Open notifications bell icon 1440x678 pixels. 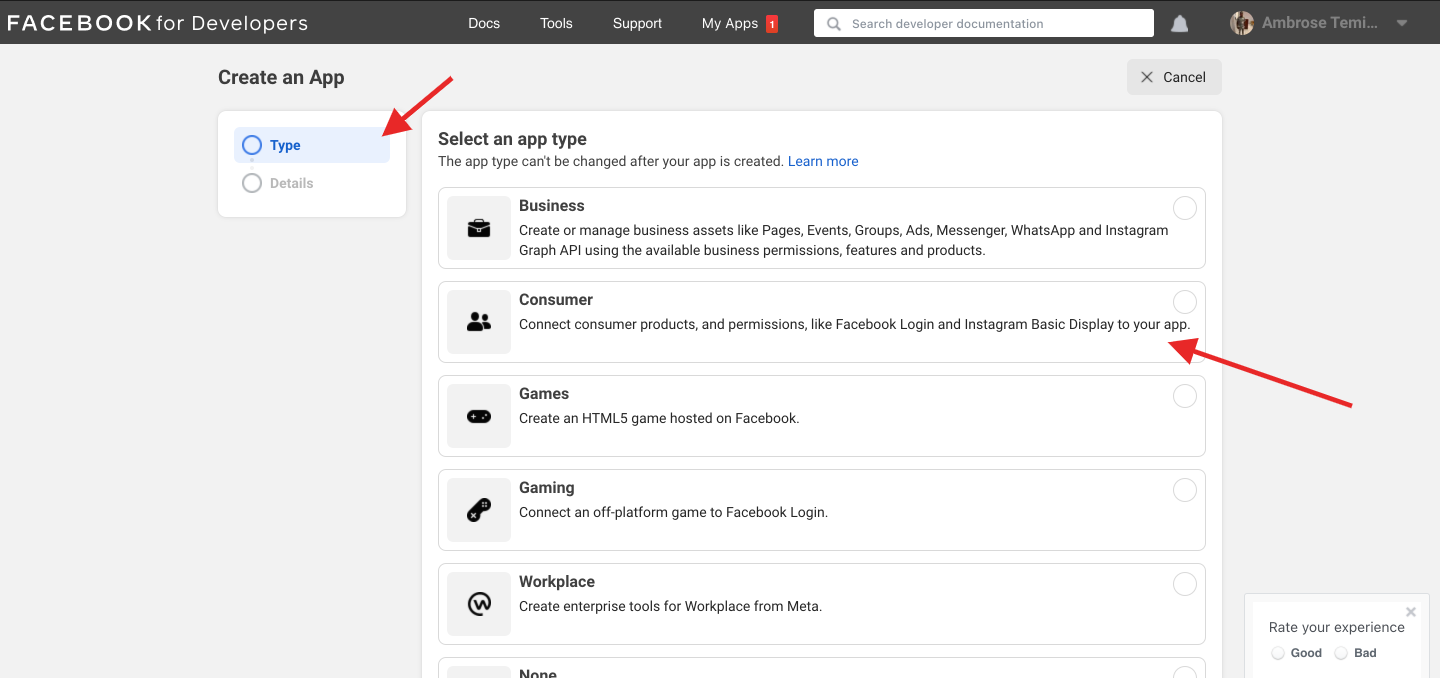pos(1180,23)
